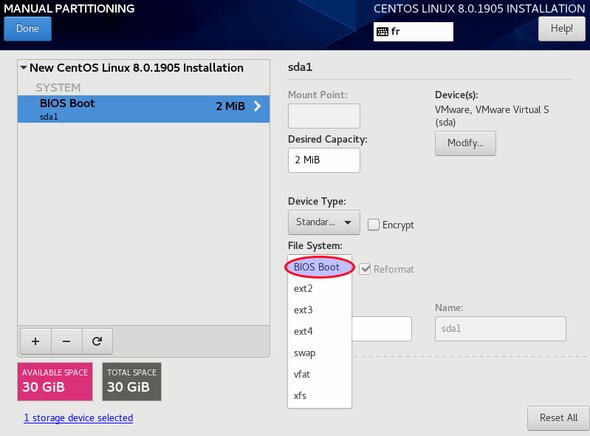Click the add mount point plus icon
Viewport: 590px width, 436px height.
(x=35, y=341)
